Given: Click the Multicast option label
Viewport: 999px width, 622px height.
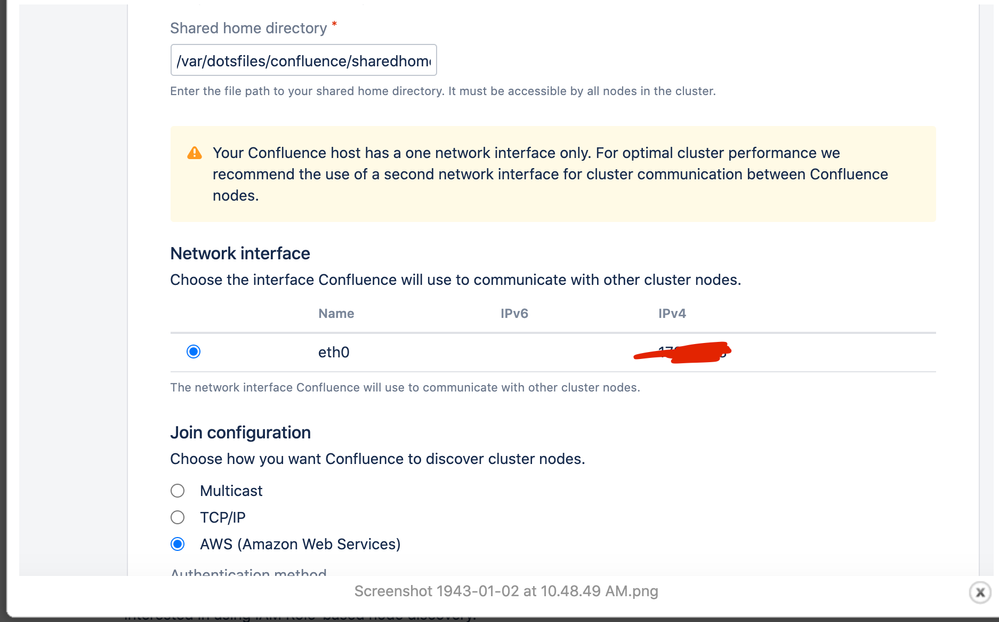Looking at the screenshot, I should 231,491.
